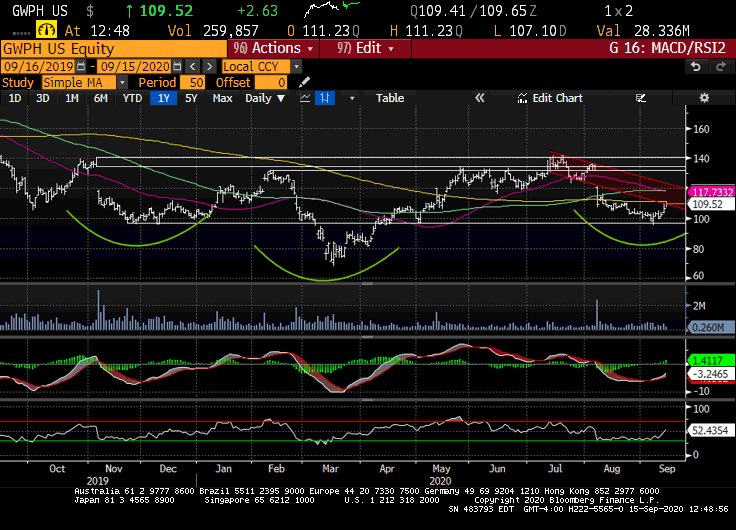
Task: Click the pencil edit study icon
Action: 304,83
